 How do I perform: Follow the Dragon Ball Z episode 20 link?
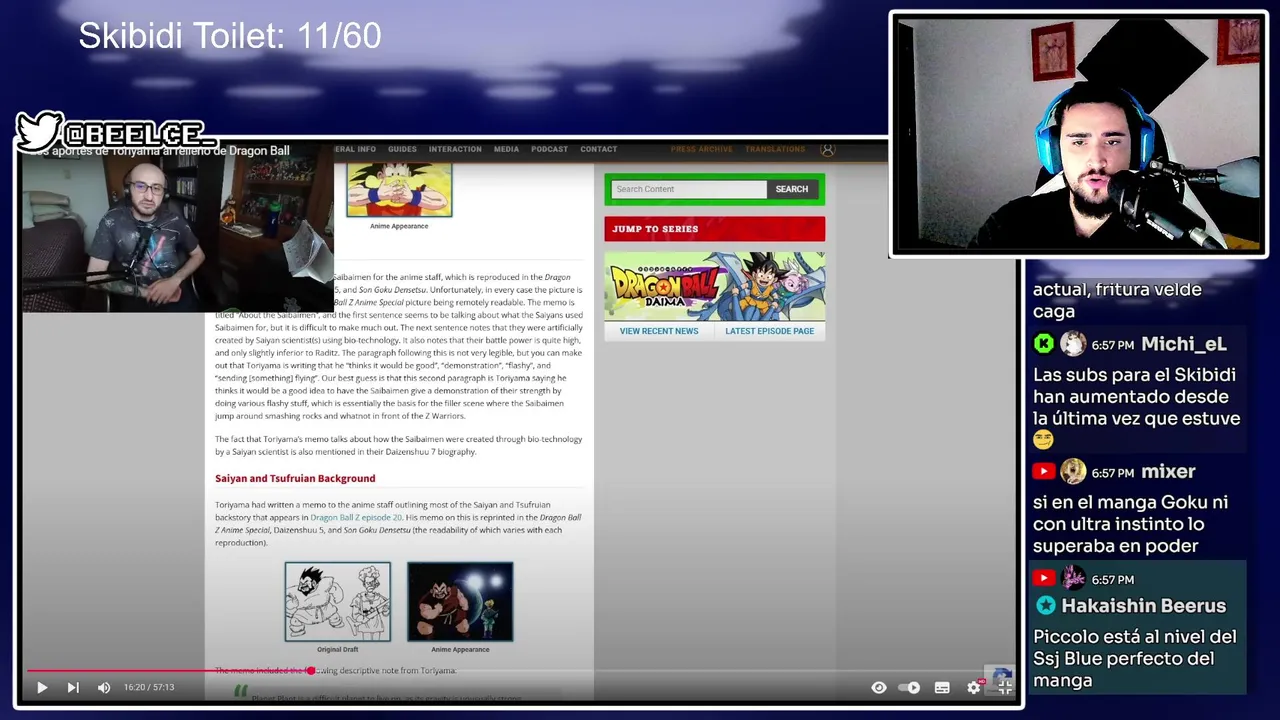point(356,517)
